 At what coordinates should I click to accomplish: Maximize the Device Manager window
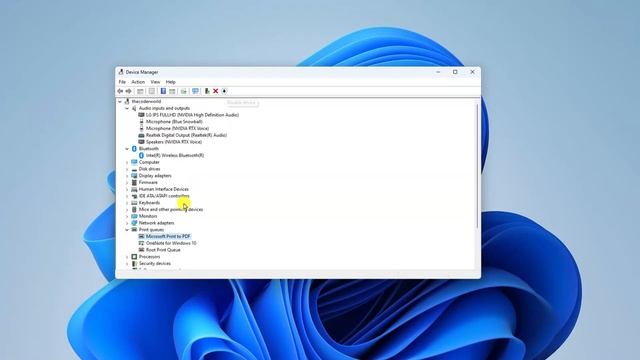pos(455,72)
